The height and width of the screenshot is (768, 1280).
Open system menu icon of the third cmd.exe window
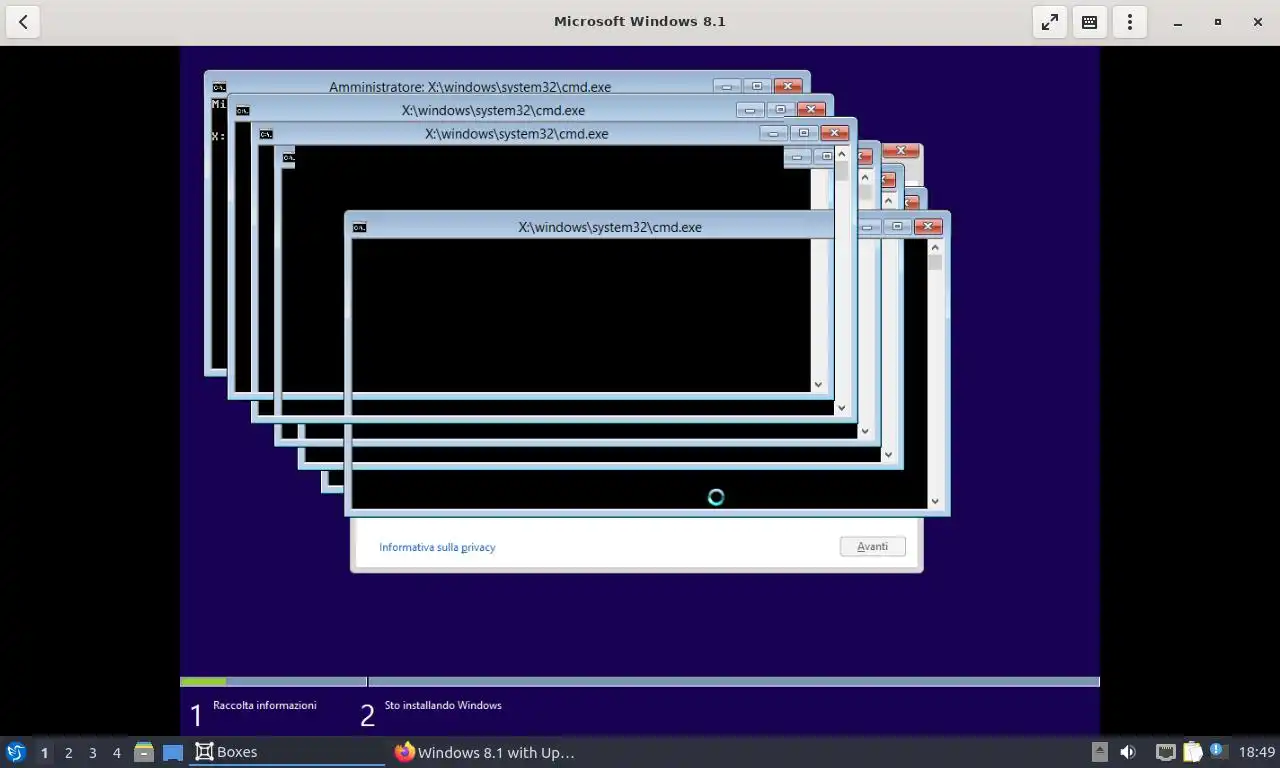tap(266, 134)
